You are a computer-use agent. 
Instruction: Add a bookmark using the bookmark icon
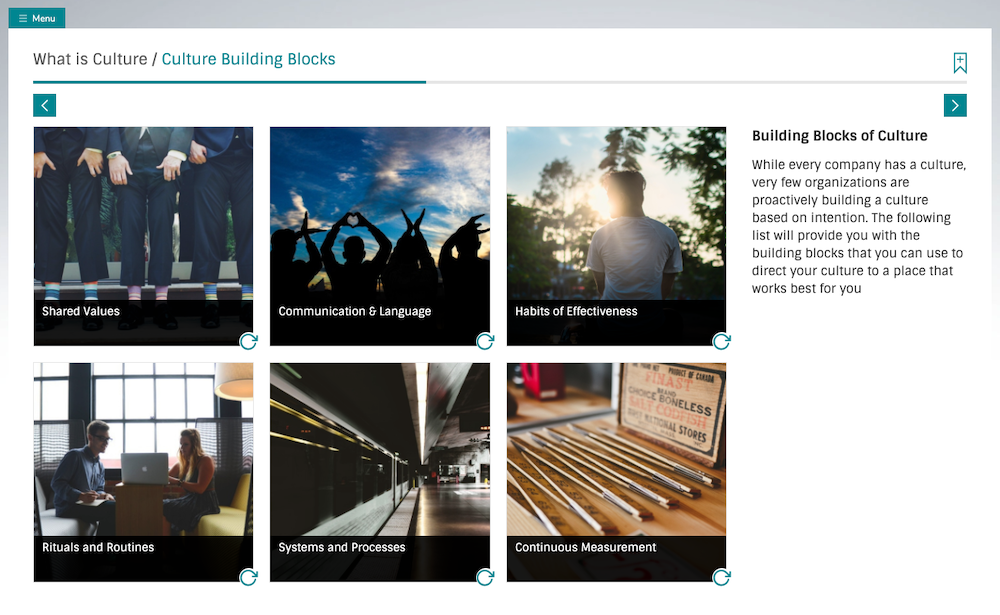point(959,62)
